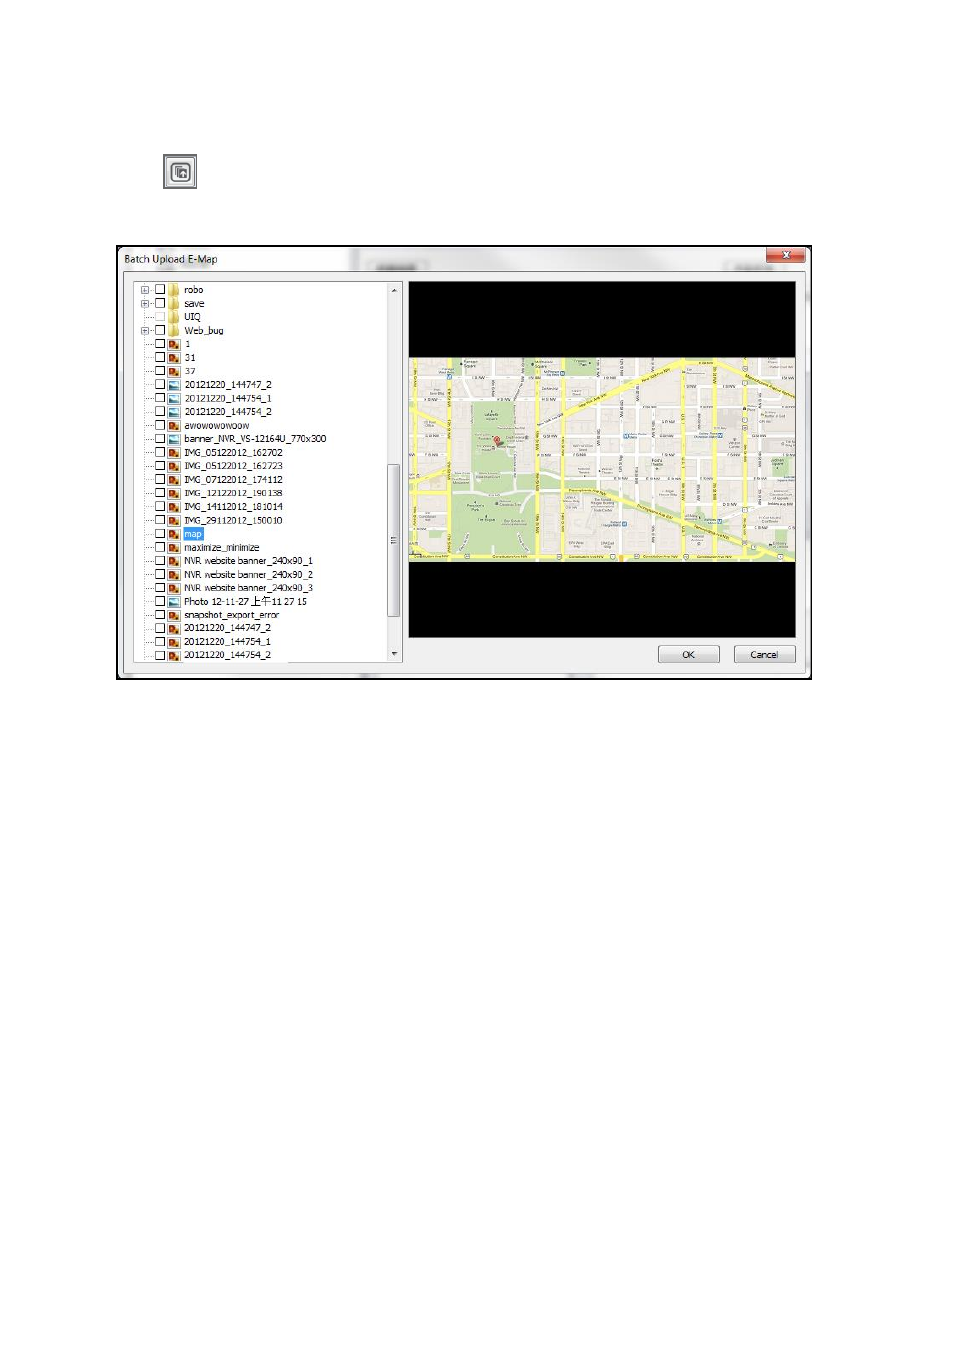The image size is (955, 1350).
Task: Tick the checkbox for IMG_29112012_150010
Action: click(x=160, y=520)
